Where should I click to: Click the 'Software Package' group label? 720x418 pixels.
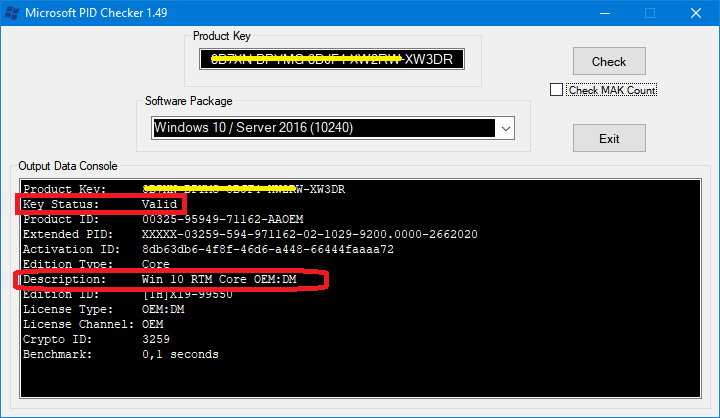click(189, 101)
